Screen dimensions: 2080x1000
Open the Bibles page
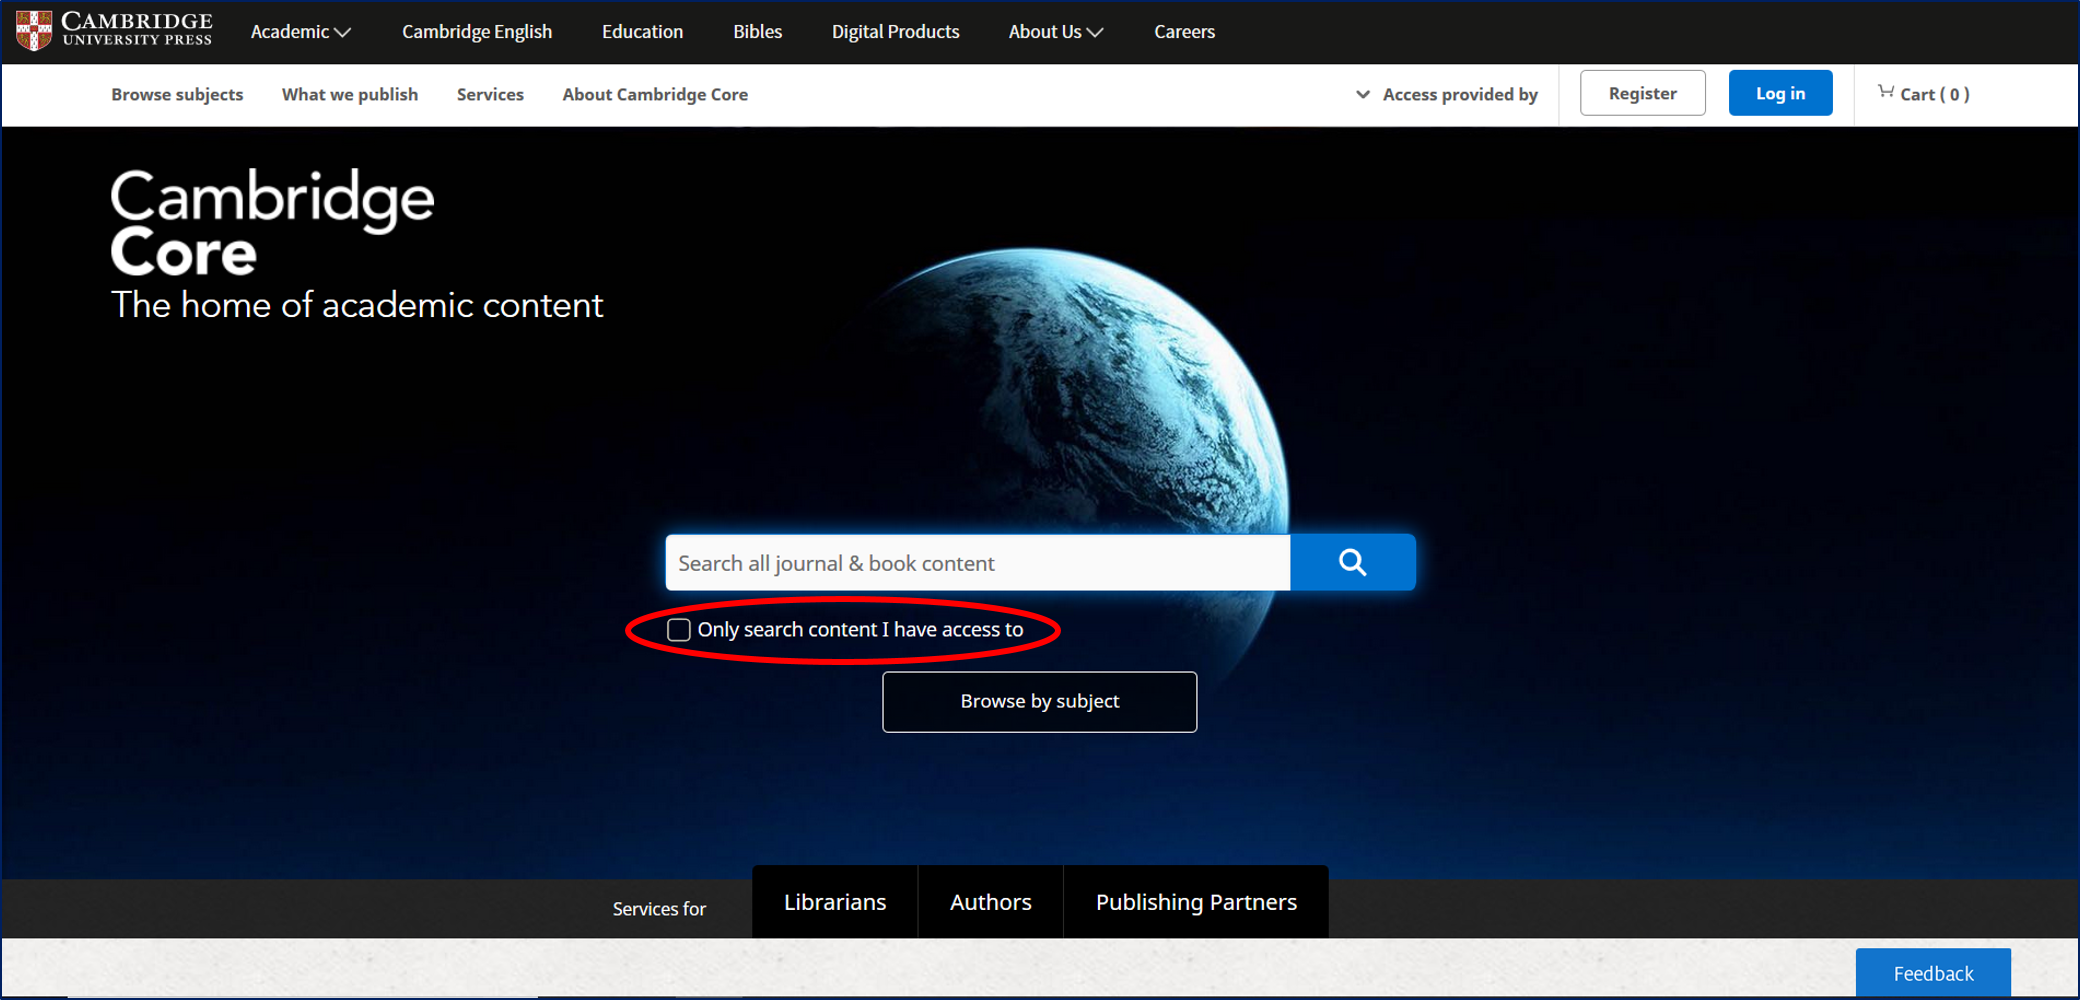click(x=757, y=32)
